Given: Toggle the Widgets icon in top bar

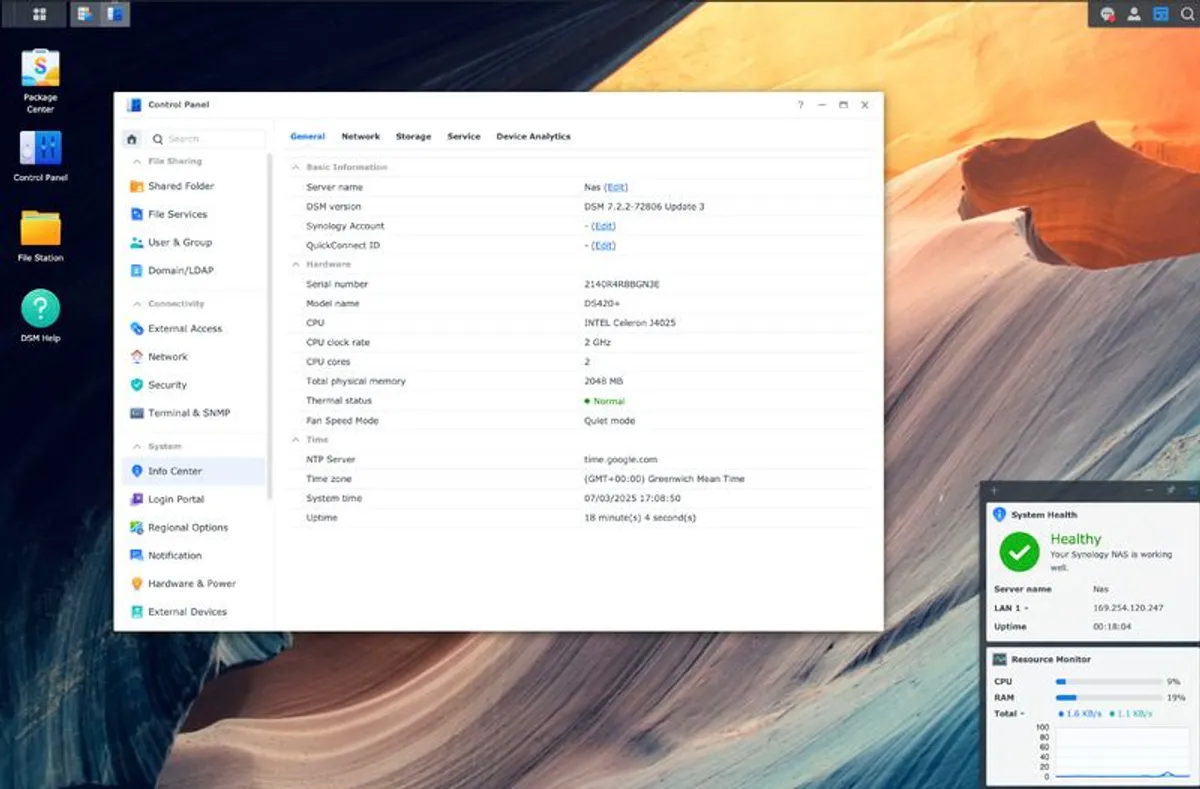Looking at the screenshot, I should [1161, 14].
